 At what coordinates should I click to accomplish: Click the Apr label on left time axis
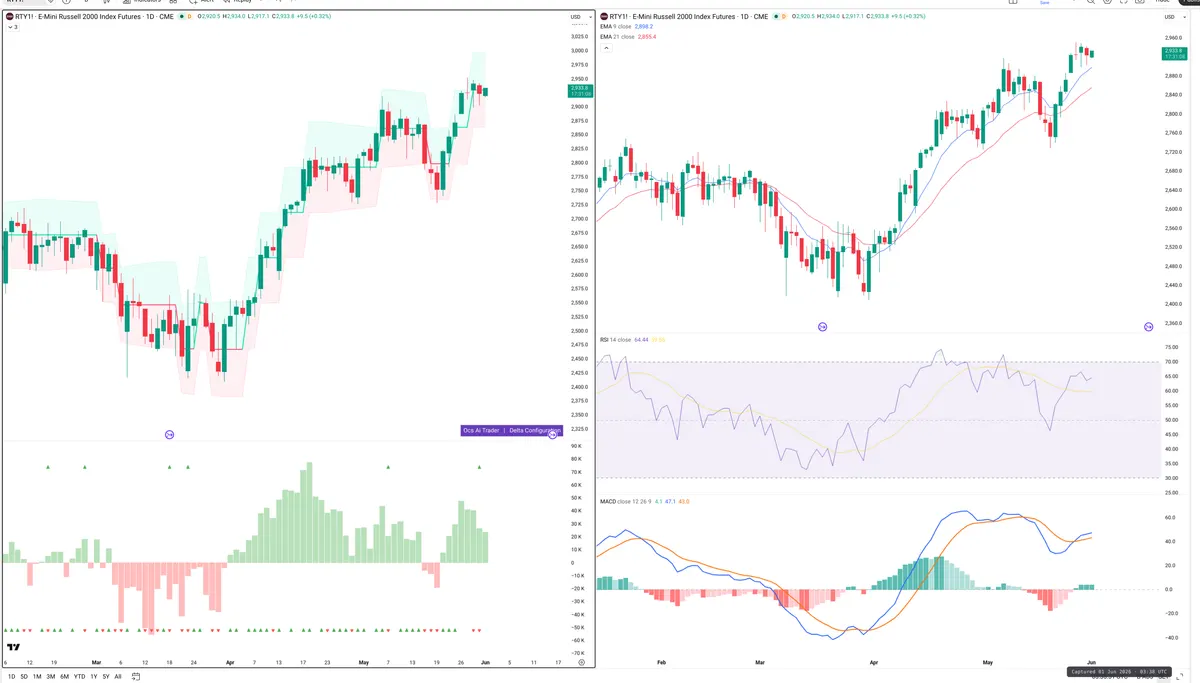230,662
